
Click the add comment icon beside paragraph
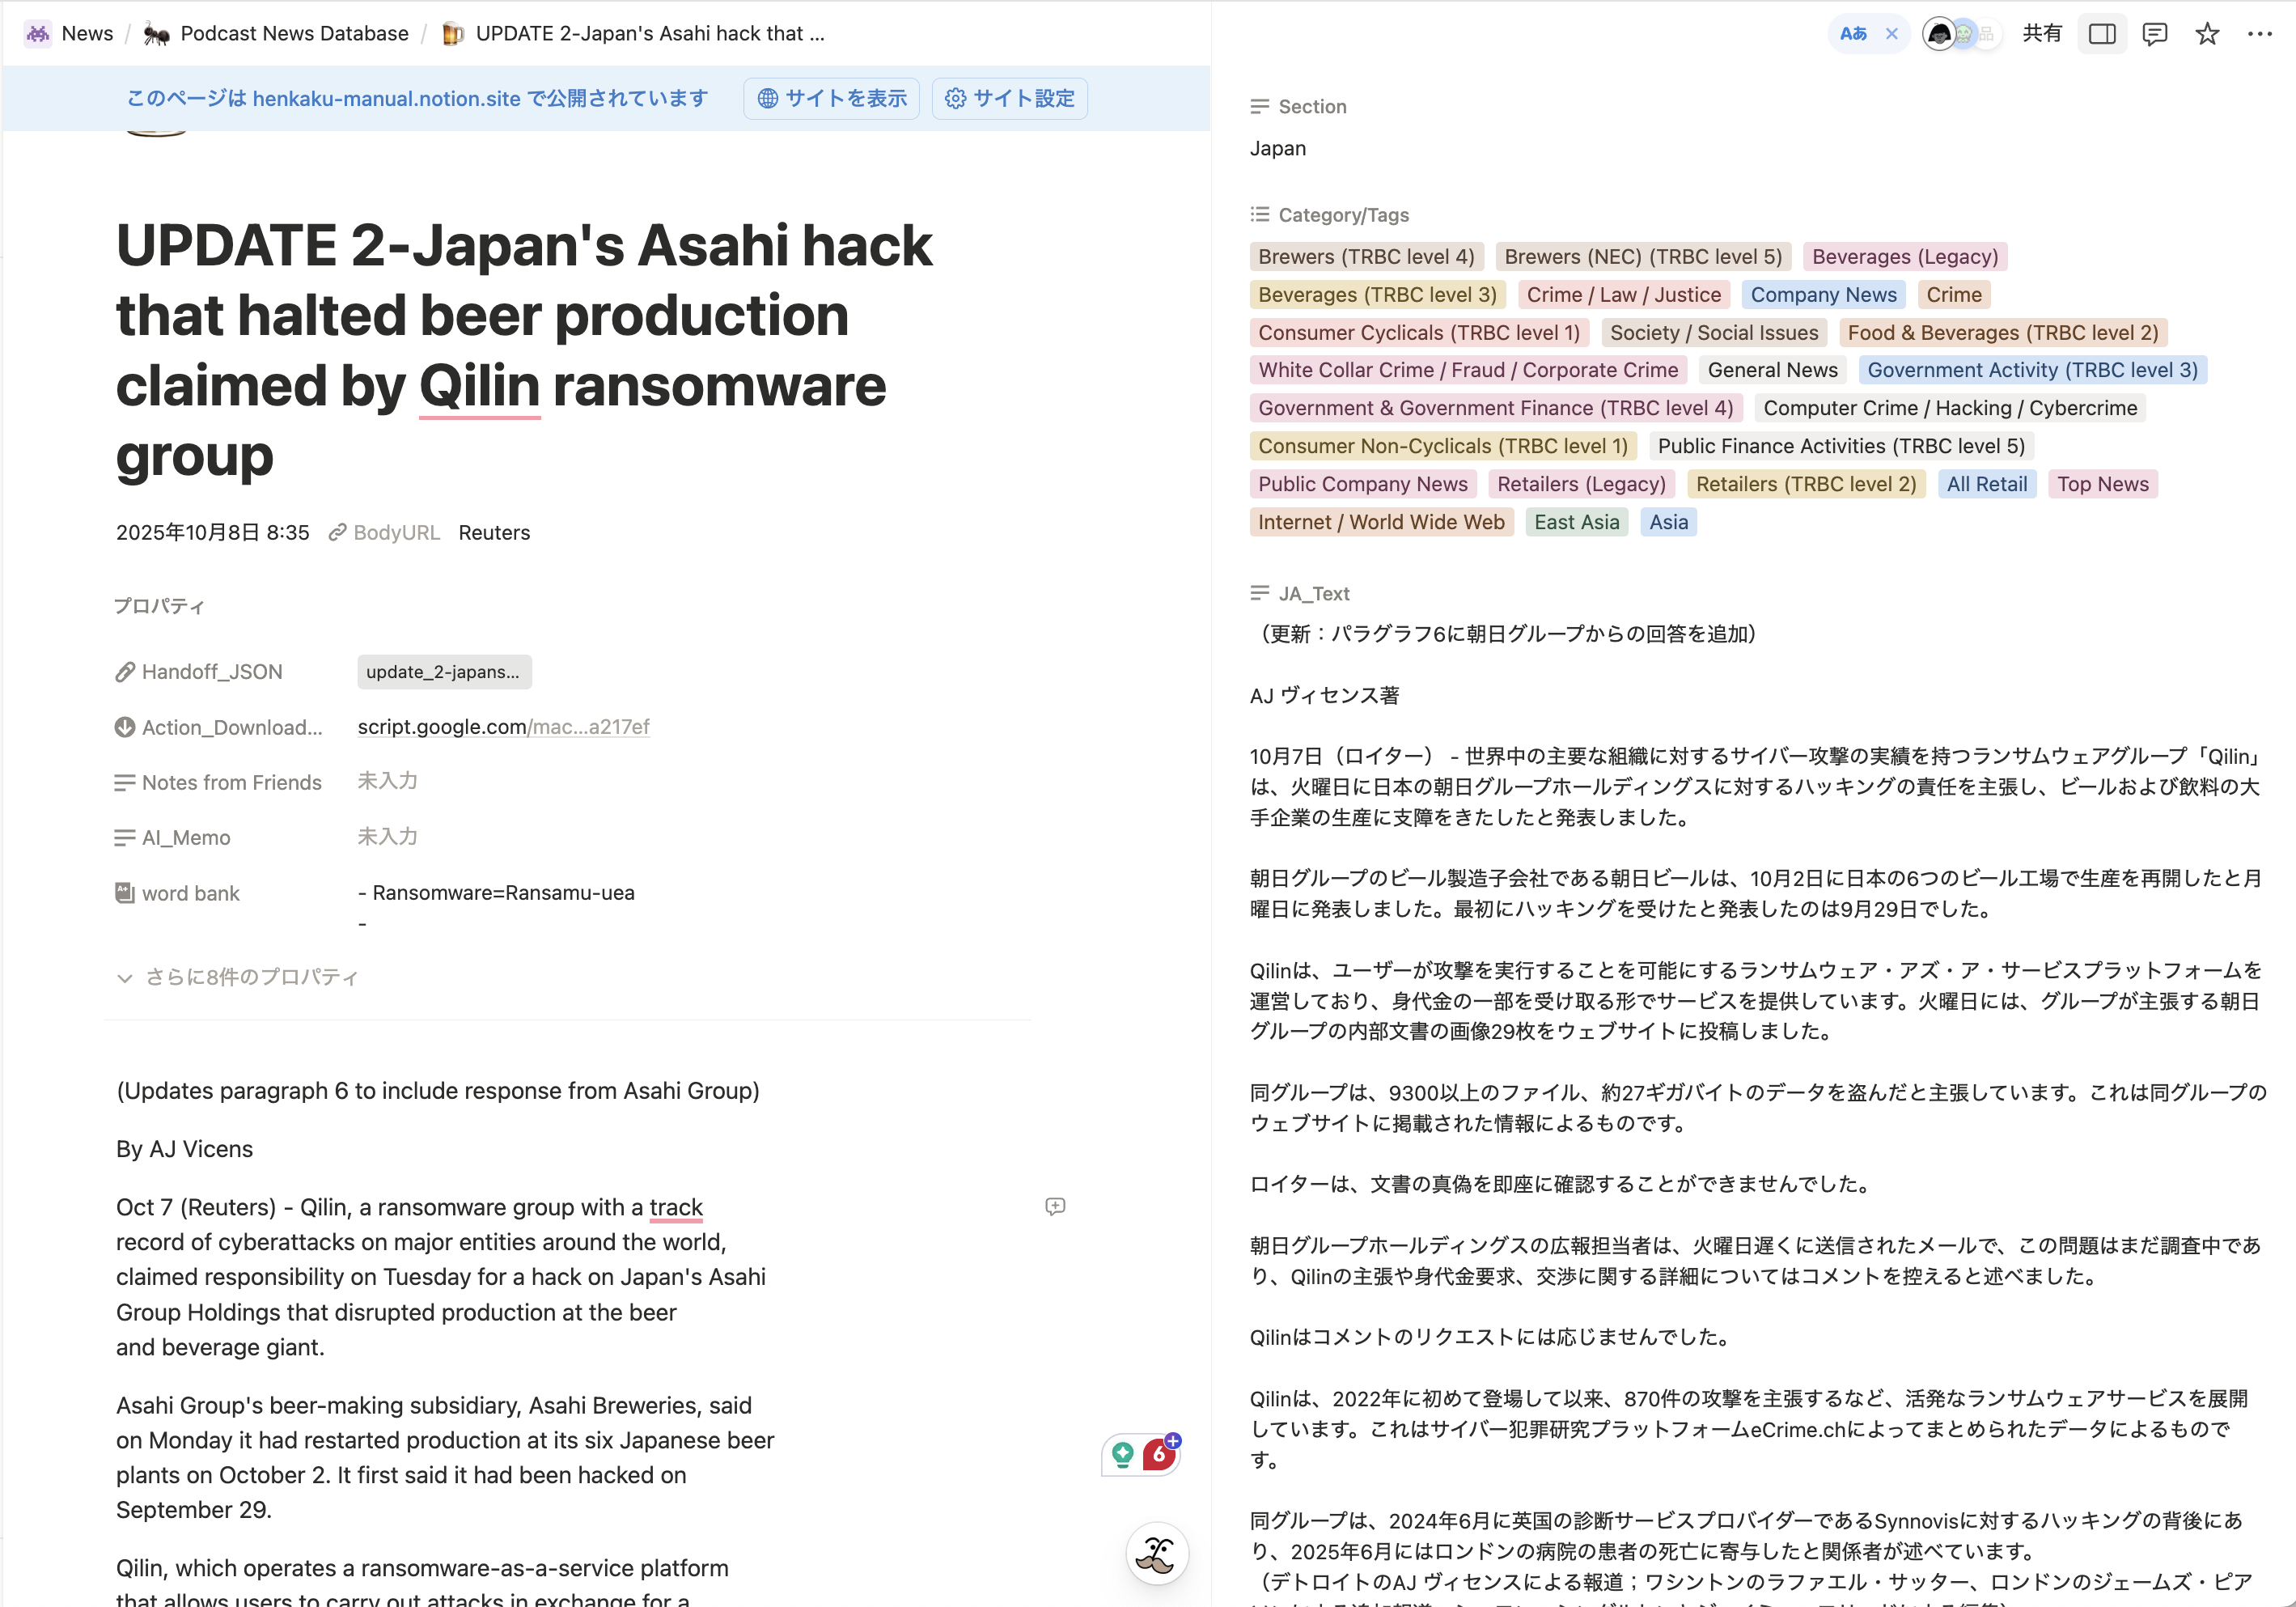click(x=1055, y=1206)
